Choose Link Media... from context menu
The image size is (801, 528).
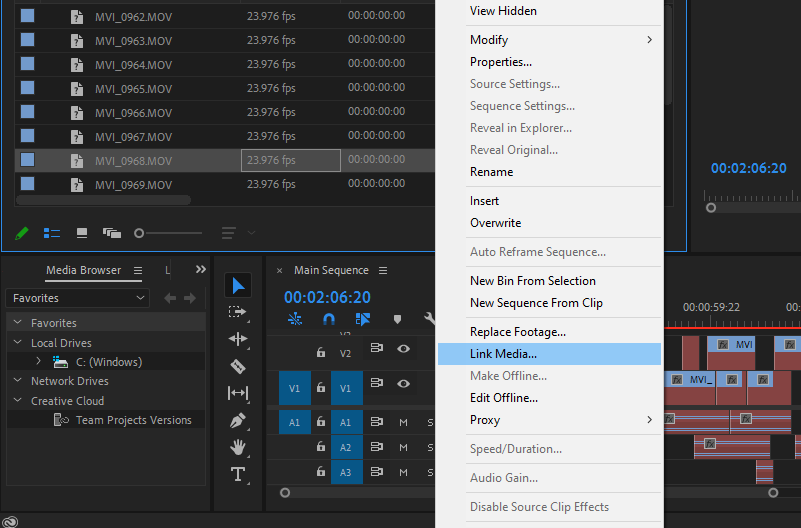(503, 354)
